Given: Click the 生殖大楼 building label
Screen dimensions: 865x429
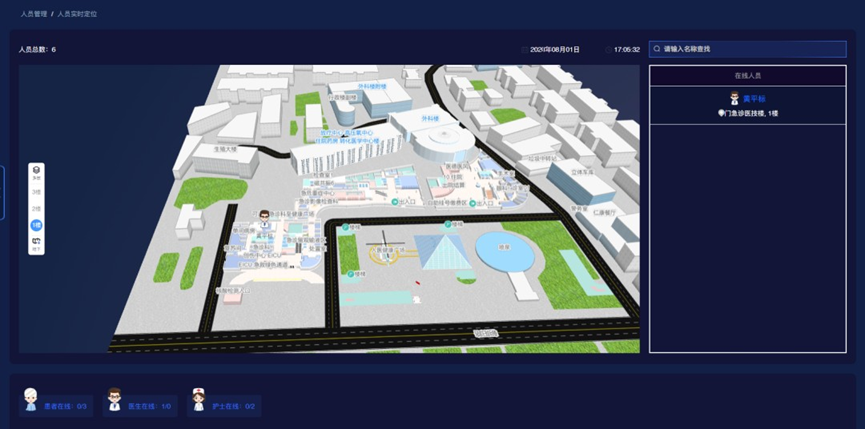Looking at the screenshot, I should [224, 149].
